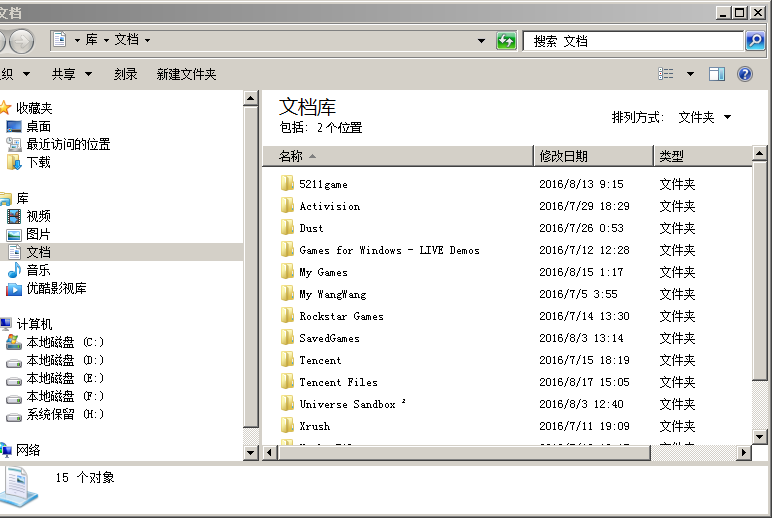Toggle the preview pane icon

[716, 74]
